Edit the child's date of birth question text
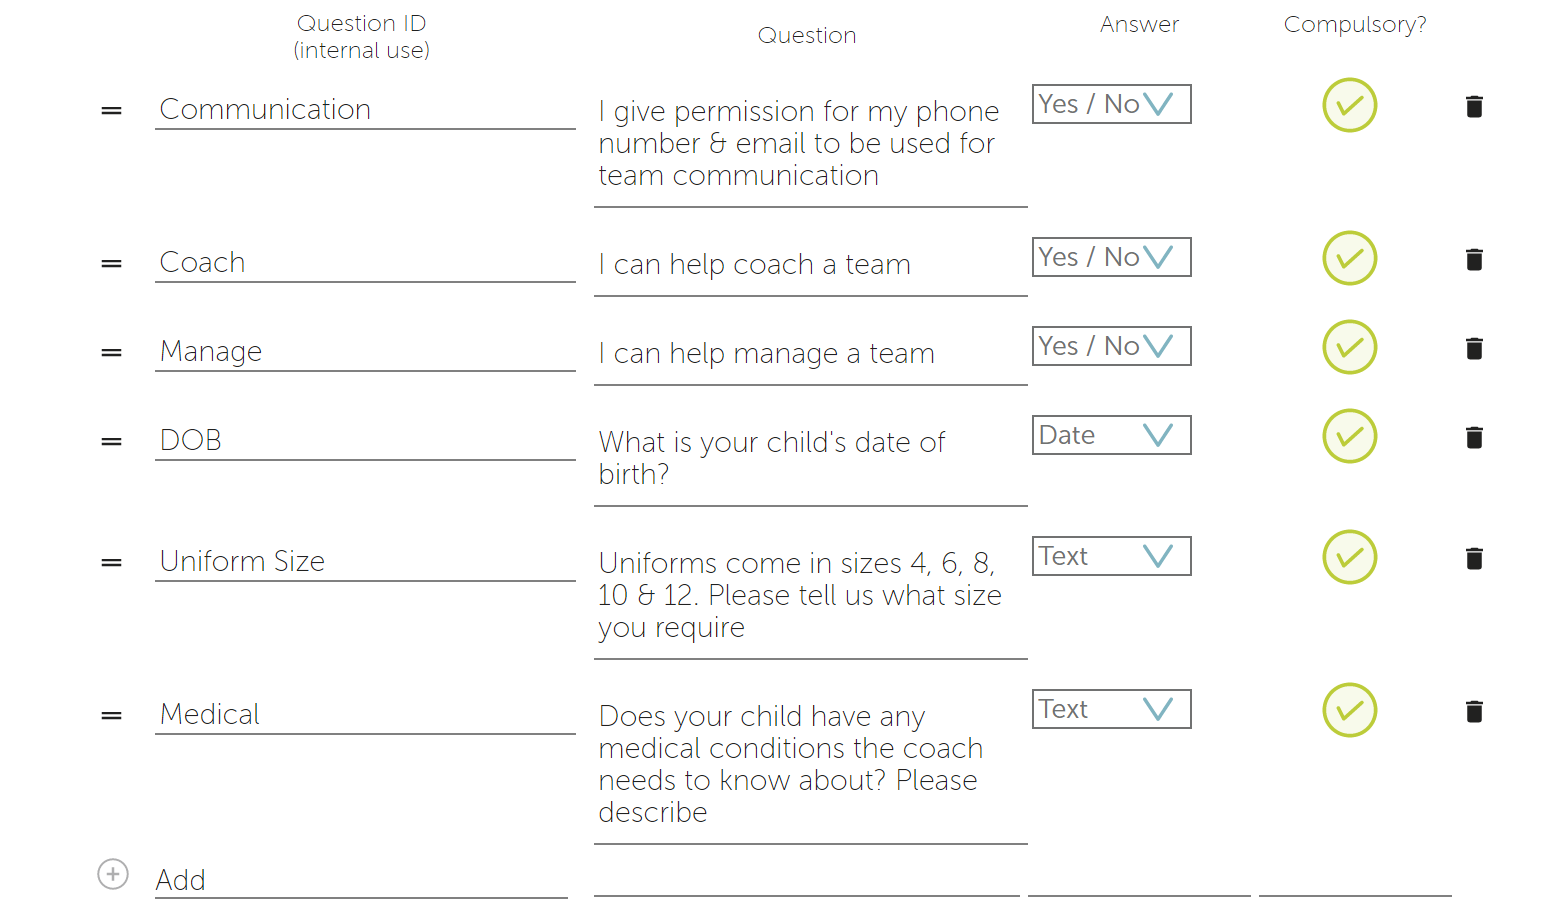The image size is (1568, 911). pyautogui.click(x=811, y=458)
